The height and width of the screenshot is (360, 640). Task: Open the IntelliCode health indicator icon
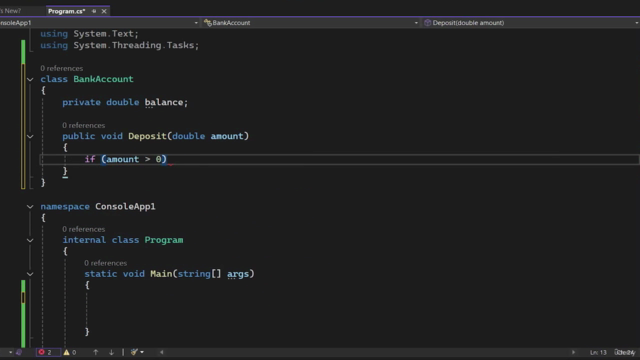18,352
